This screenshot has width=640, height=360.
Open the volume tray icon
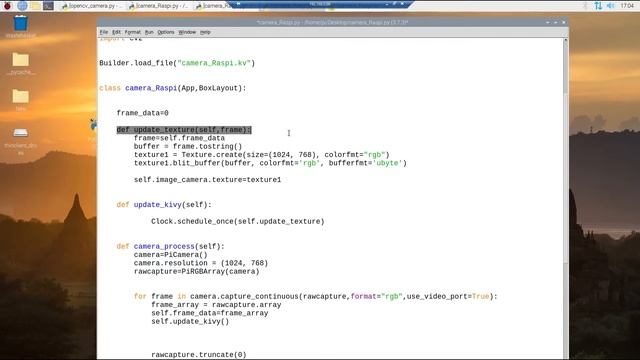click(x=611, y=6)
